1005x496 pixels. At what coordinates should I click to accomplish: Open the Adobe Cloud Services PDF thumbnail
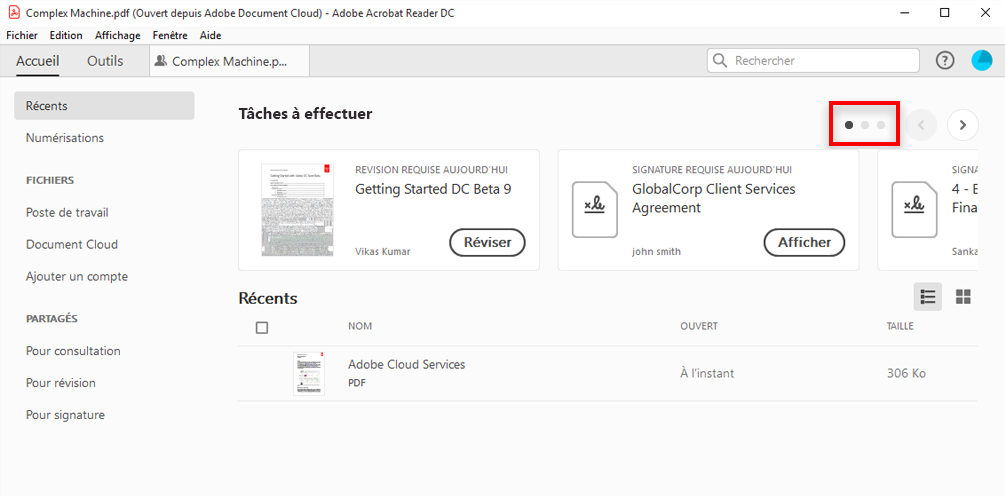(x=308, y=373)
